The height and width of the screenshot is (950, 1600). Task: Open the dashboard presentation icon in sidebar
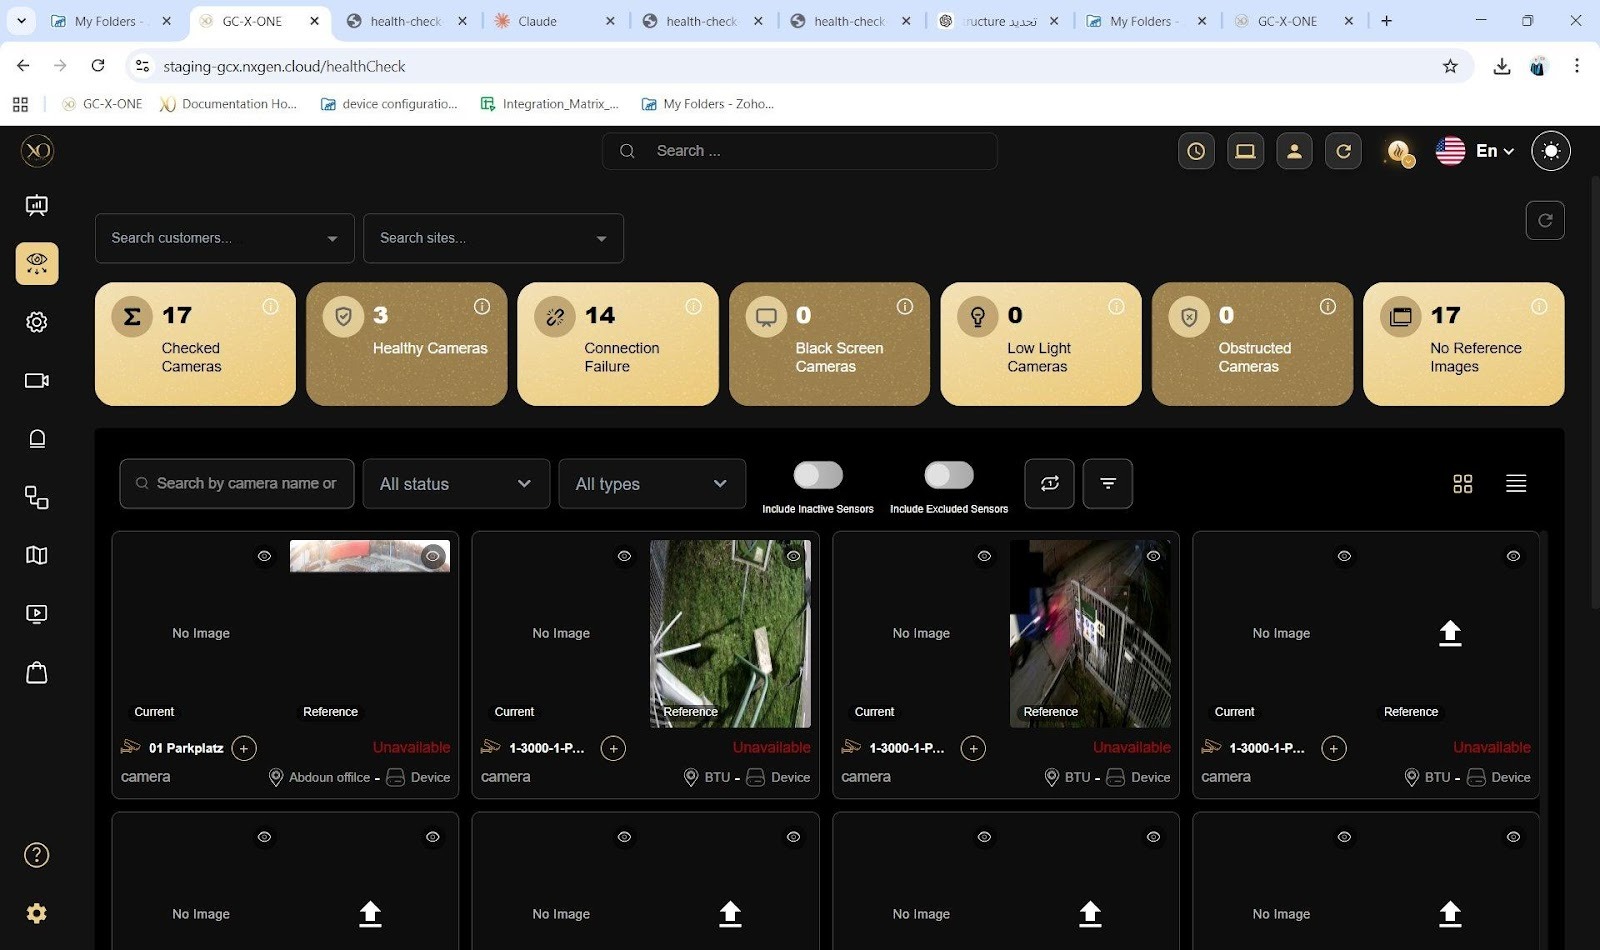click(x=37, y=206)
